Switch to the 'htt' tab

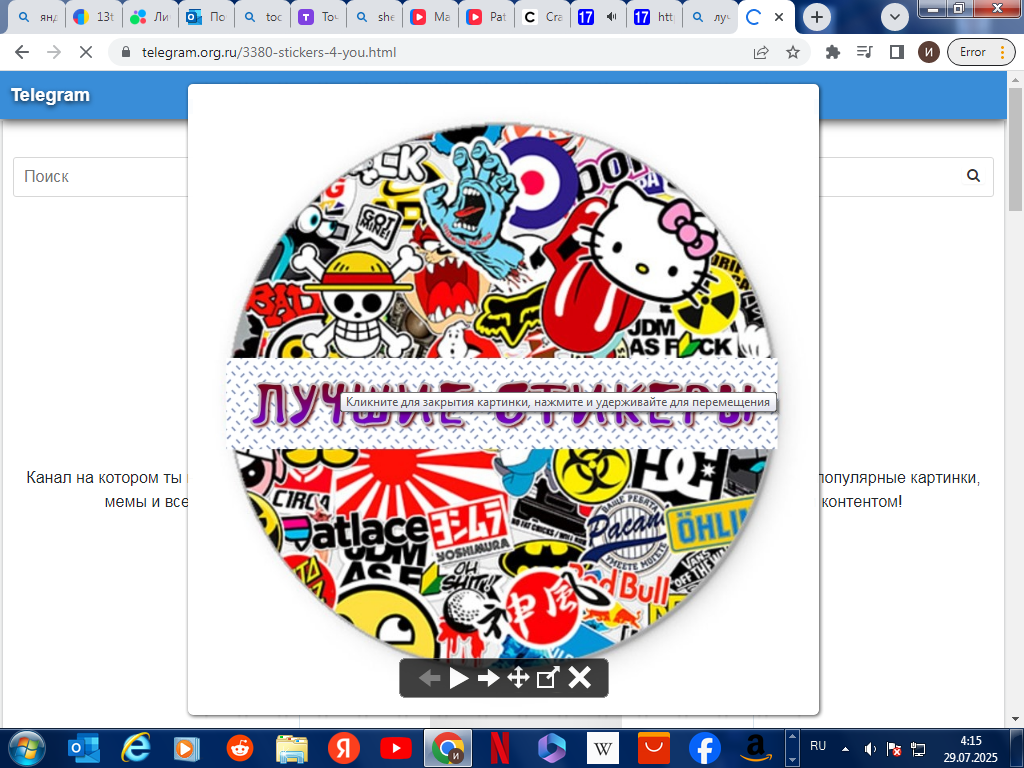(x=655, y=17)
